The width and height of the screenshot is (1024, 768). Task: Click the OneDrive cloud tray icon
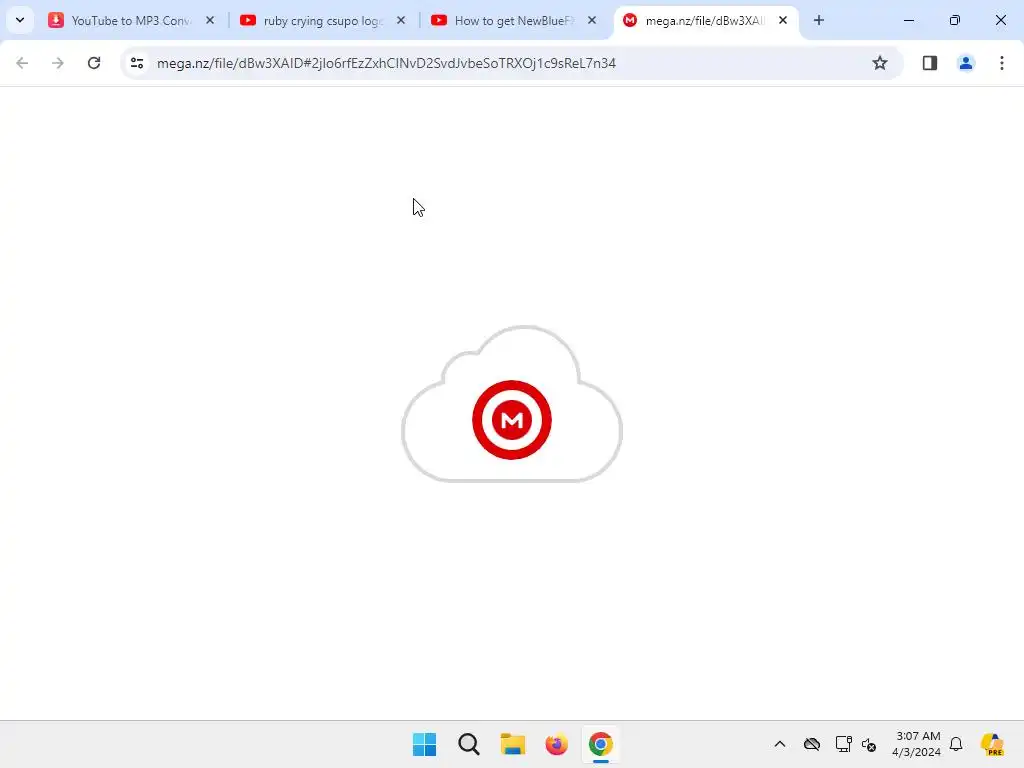pyautogui.click(x=812, y=744)
